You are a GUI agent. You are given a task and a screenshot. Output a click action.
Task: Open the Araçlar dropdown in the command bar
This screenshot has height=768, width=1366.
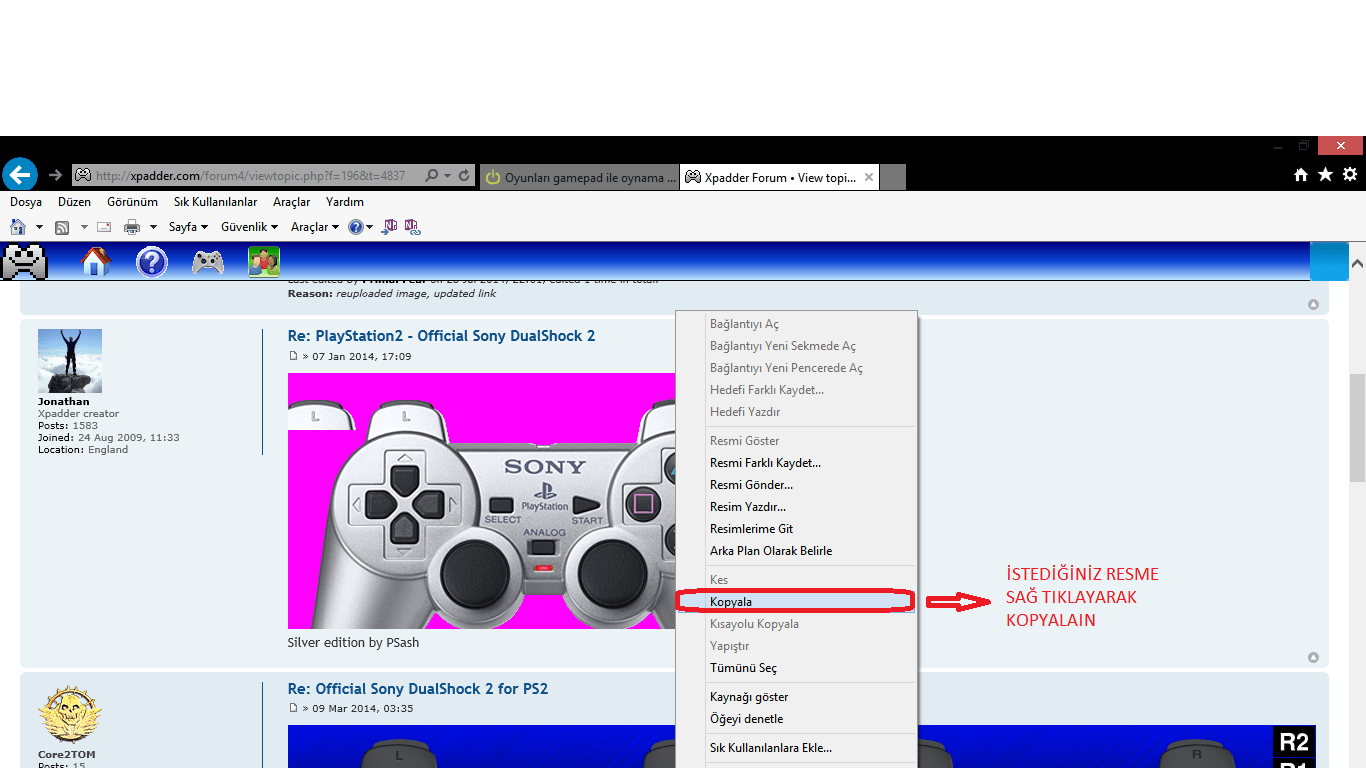(315, 227)
